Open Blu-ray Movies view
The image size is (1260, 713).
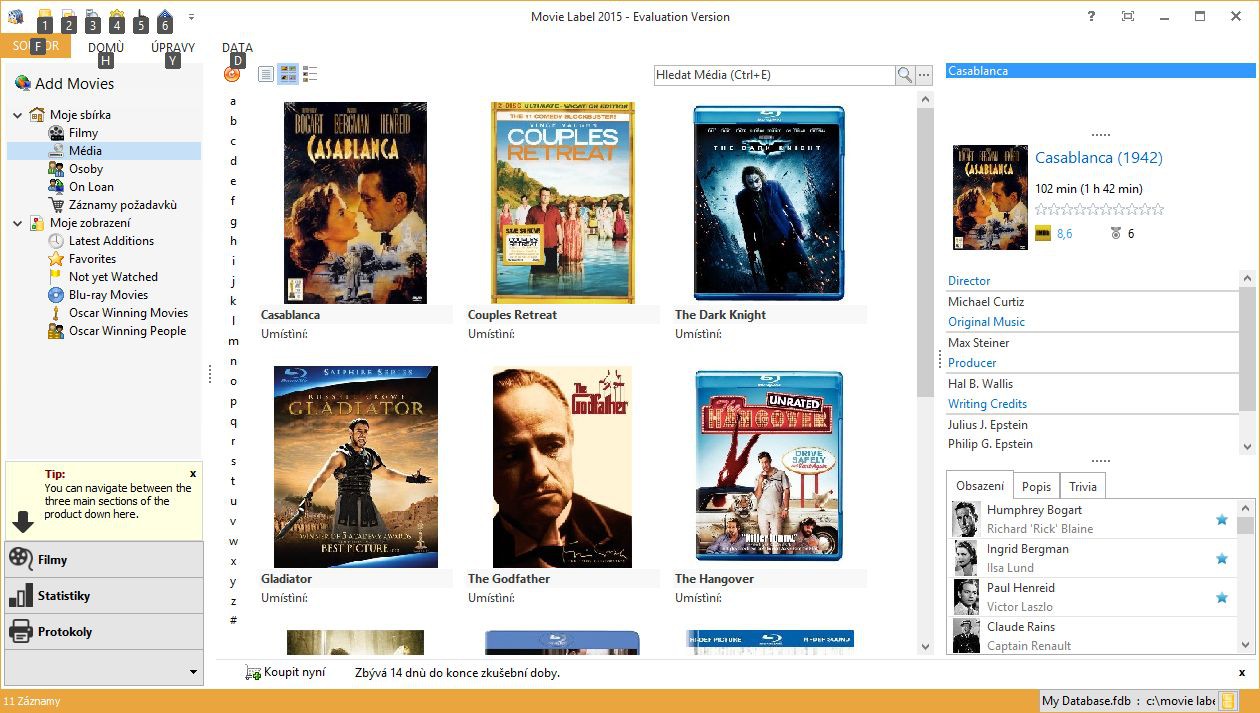(108, 295)
